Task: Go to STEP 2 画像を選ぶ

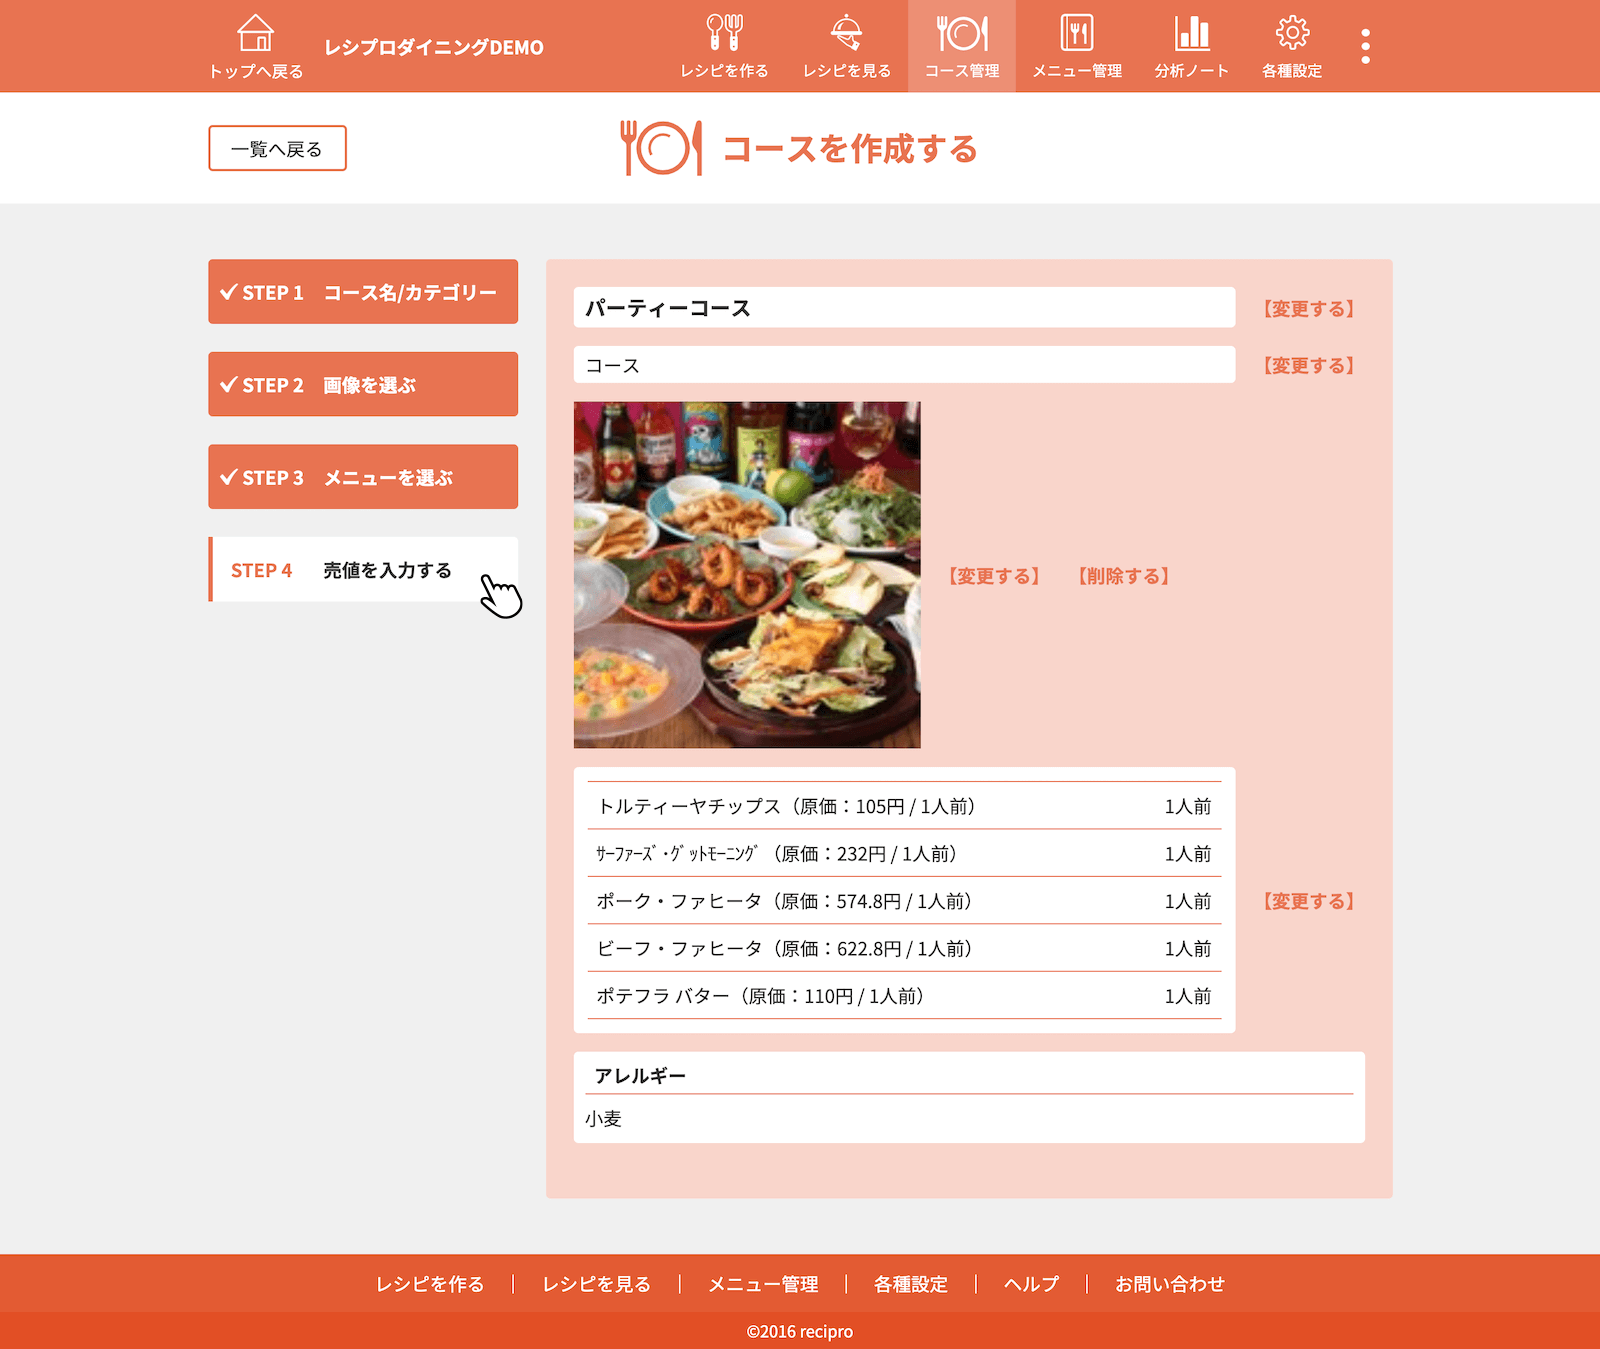Action: 362,384
